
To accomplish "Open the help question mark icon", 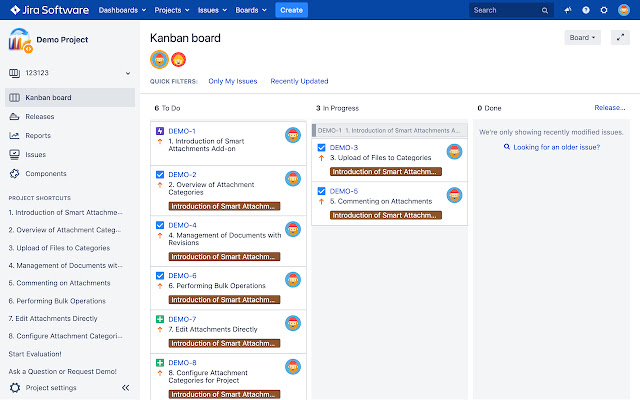I will click(x=586, y=10).
